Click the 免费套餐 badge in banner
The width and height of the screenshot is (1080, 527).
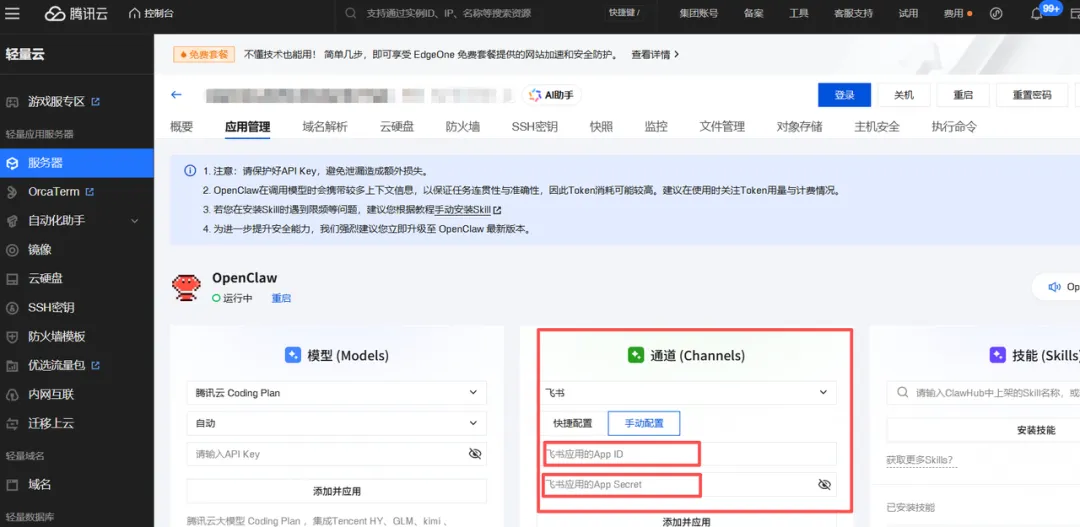point(204,54)
